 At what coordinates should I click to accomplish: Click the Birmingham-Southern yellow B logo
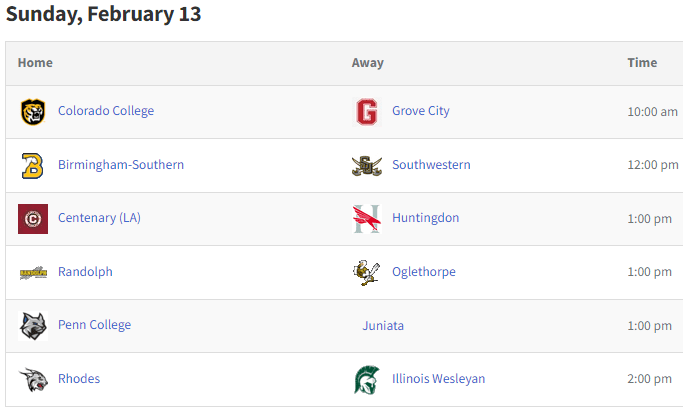tap(33, 166)
